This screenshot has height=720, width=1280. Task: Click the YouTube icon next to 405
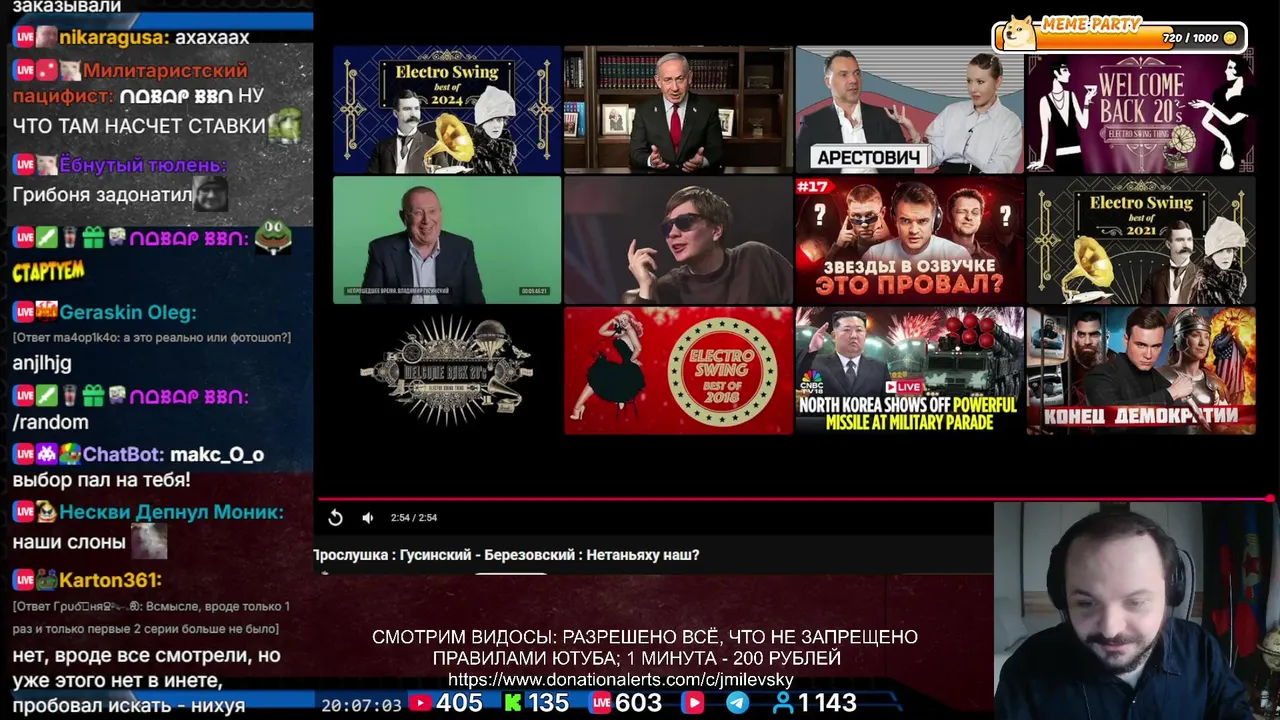click(421, 704)
